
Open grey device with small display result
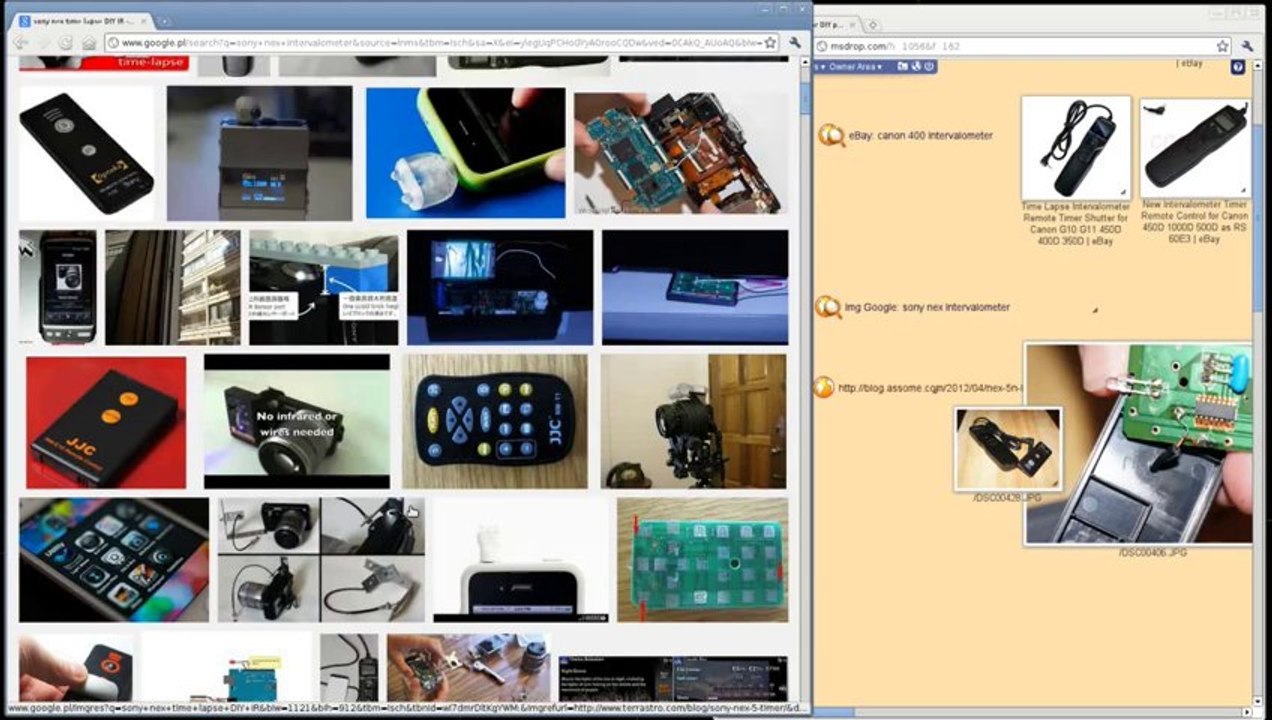click(260, 153)
